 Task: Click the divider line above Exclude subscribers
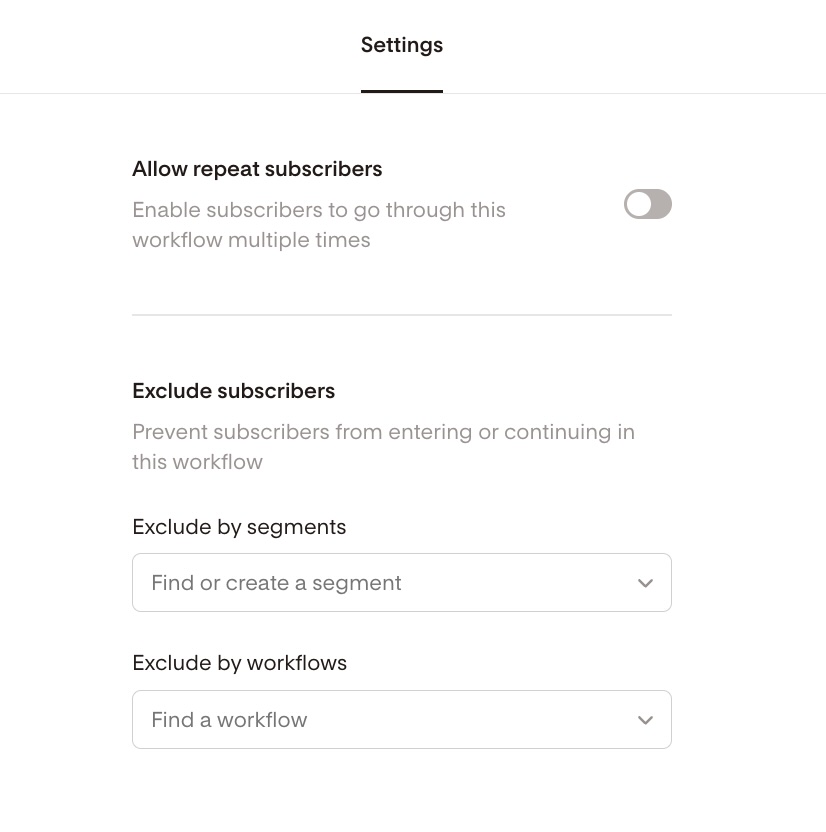coord(401,315)
